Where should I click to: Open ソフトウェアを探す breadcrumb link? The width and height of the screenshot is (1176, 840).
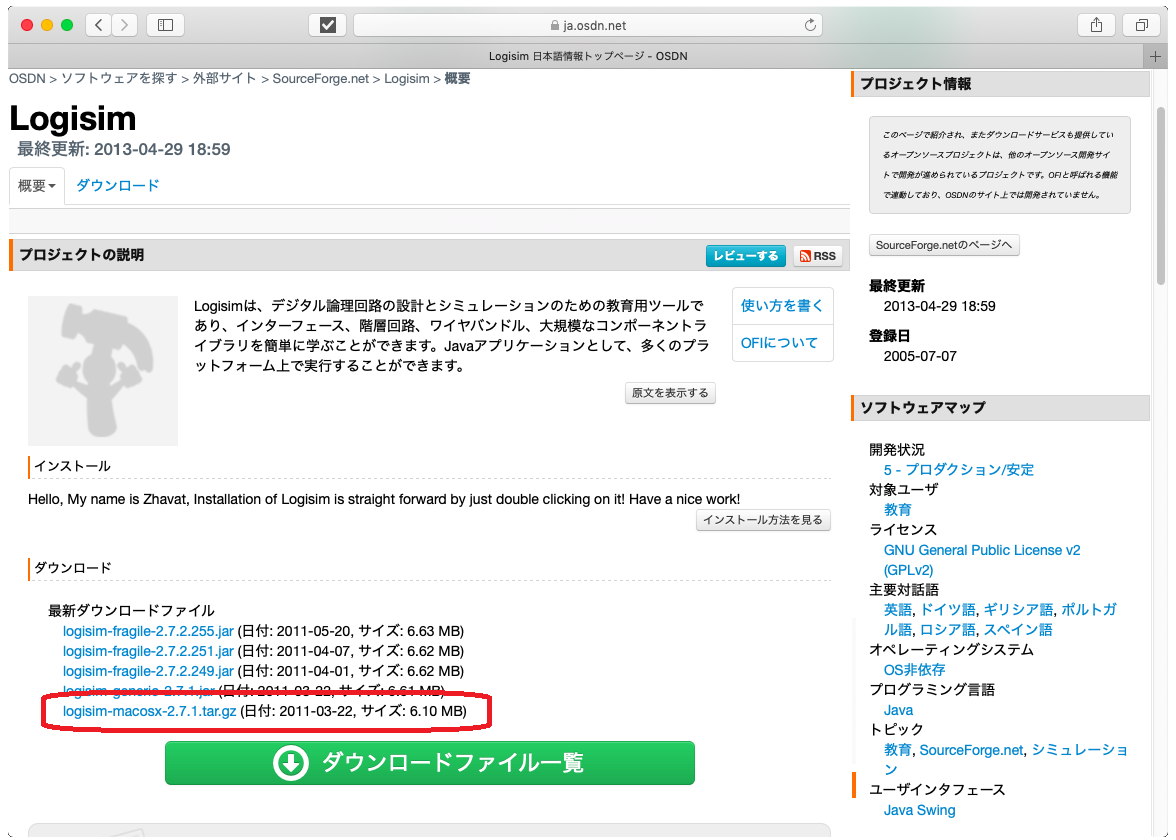[118, 79]
